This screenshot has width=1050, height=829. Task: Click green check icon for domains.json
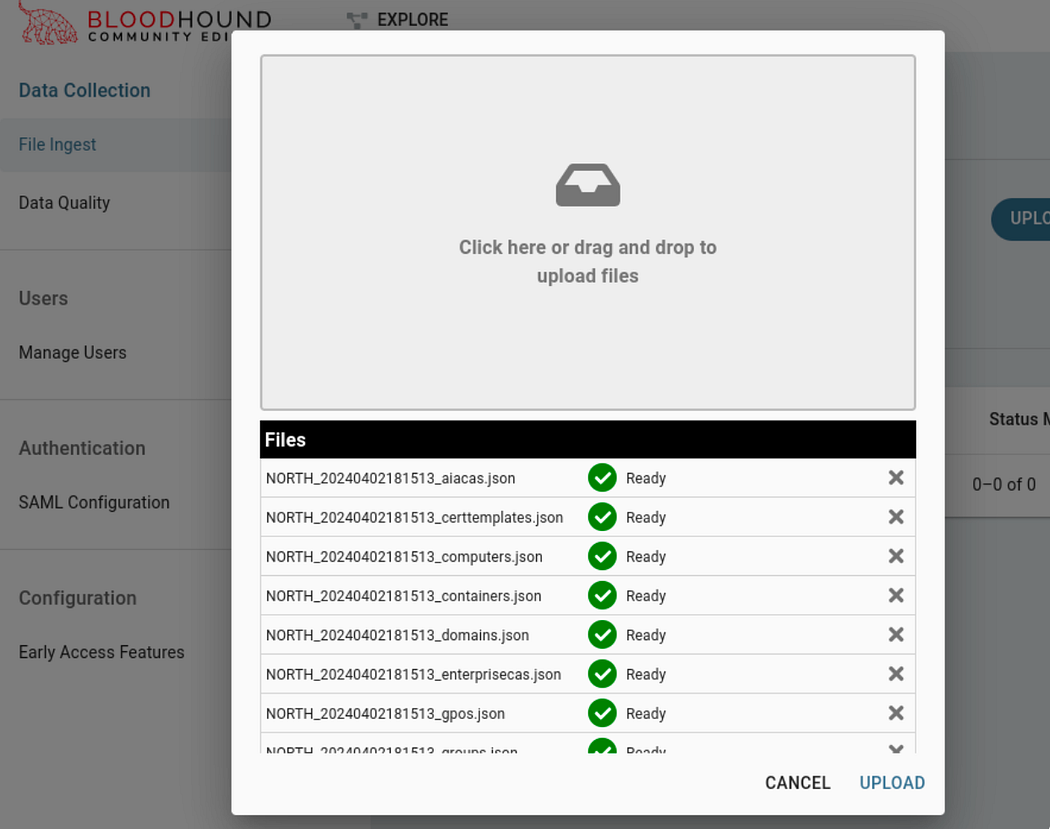coord(602,635)
